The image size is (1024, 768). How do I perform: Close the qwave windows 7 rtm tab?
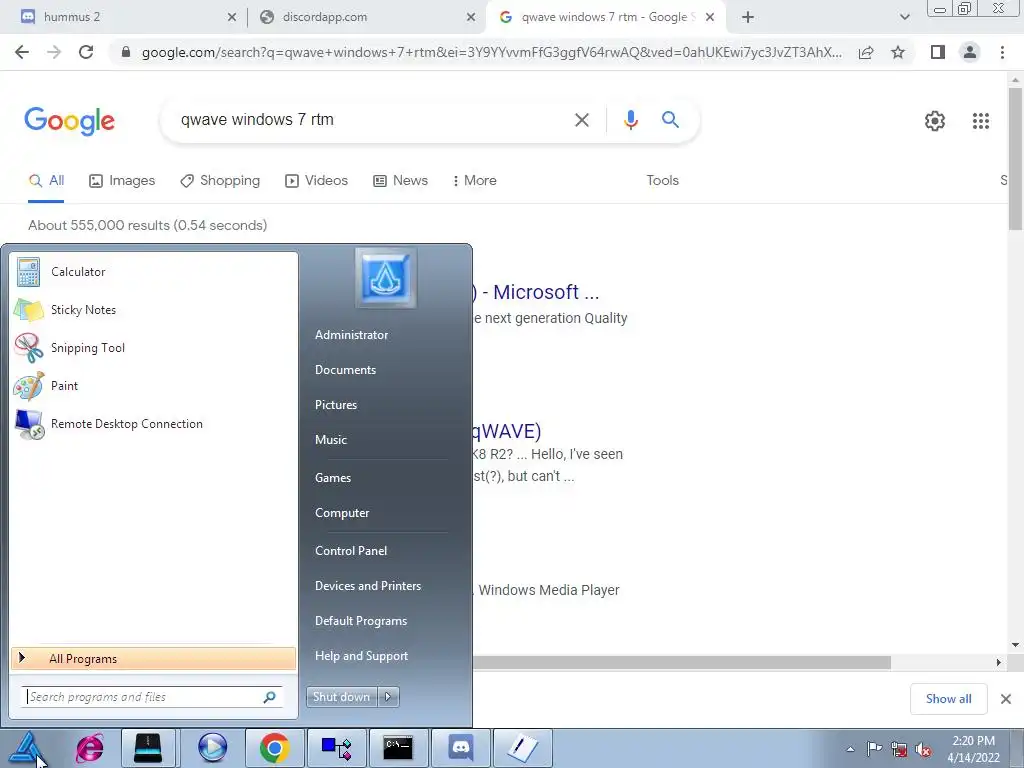click(x=711, y=18)
